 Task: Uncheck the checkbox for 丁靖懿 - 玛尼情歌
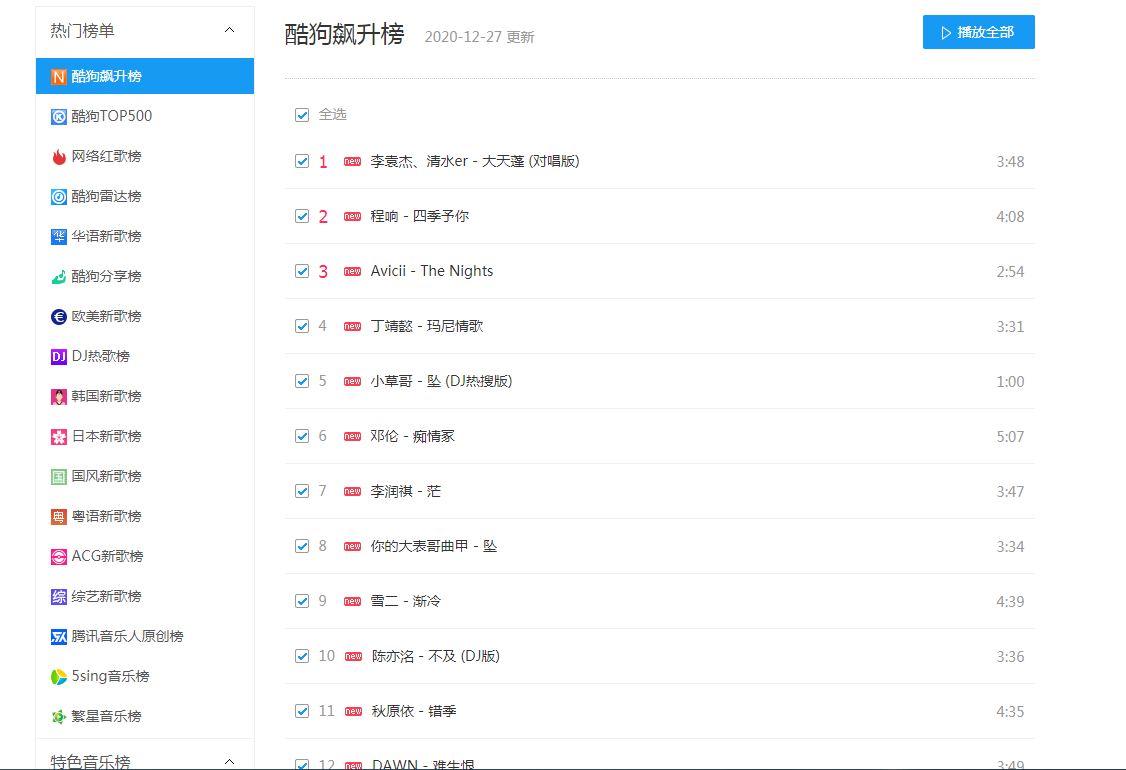coord(302,326)
